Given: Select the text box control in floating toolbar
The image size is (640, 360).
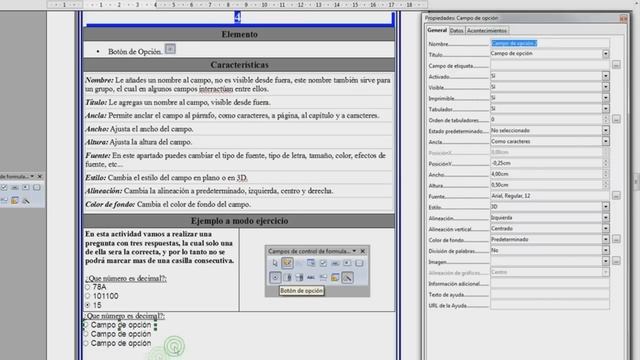Looking at the screenshot, I should click(x=15, y=187).
